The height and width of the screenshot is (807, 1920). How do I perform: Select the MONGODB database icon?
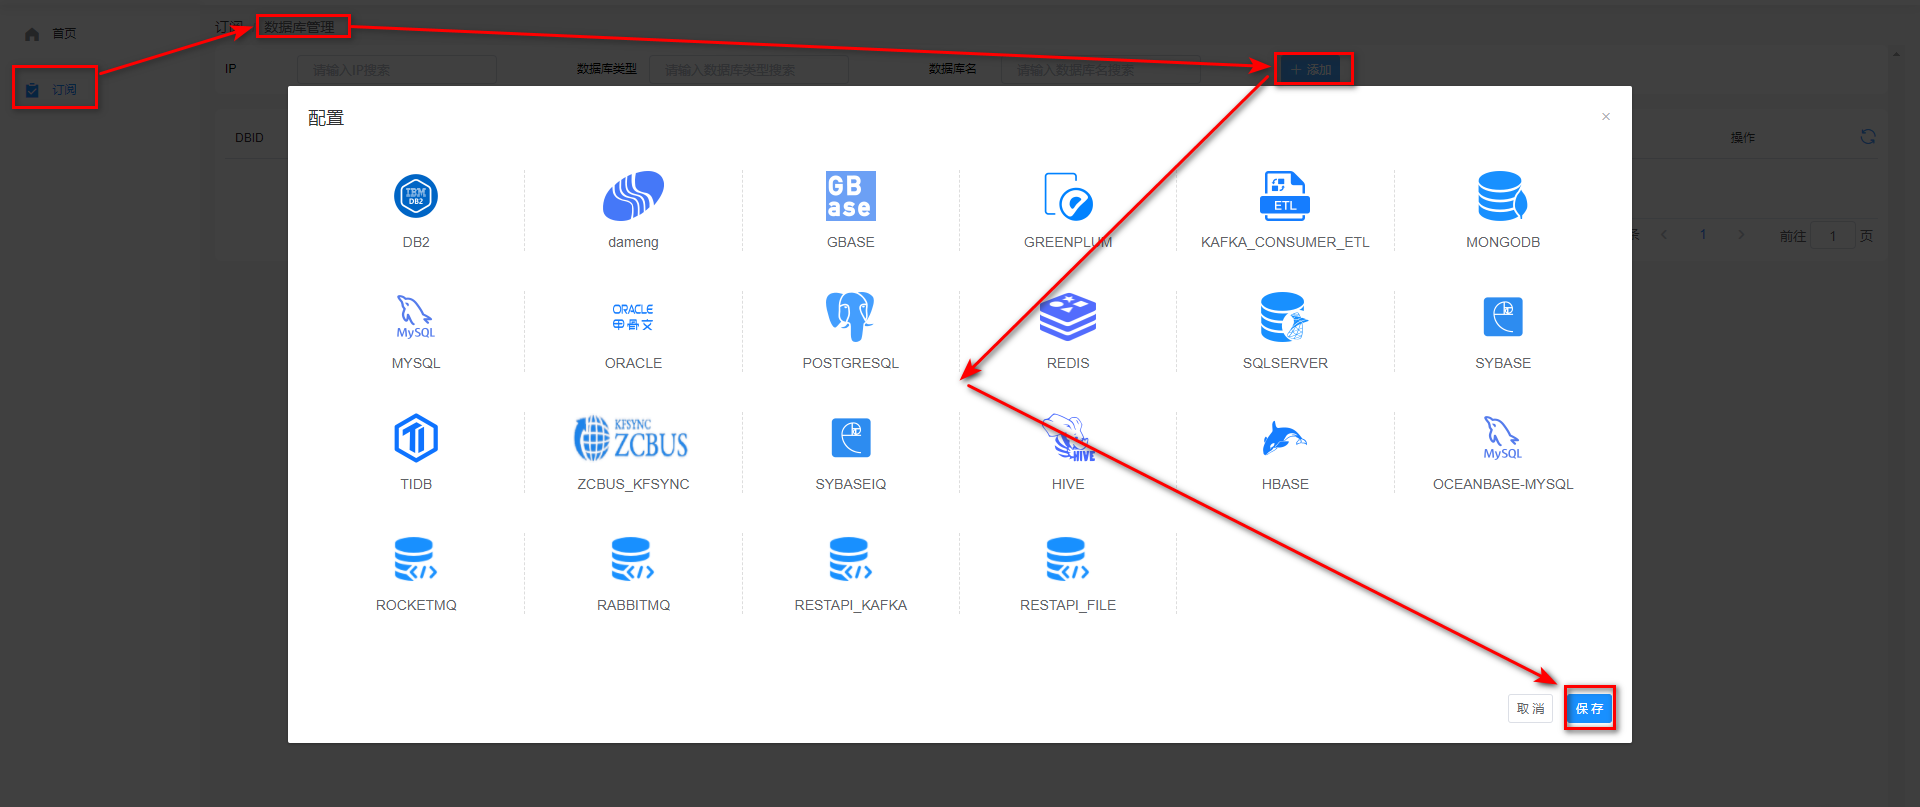click(1502, 196)
